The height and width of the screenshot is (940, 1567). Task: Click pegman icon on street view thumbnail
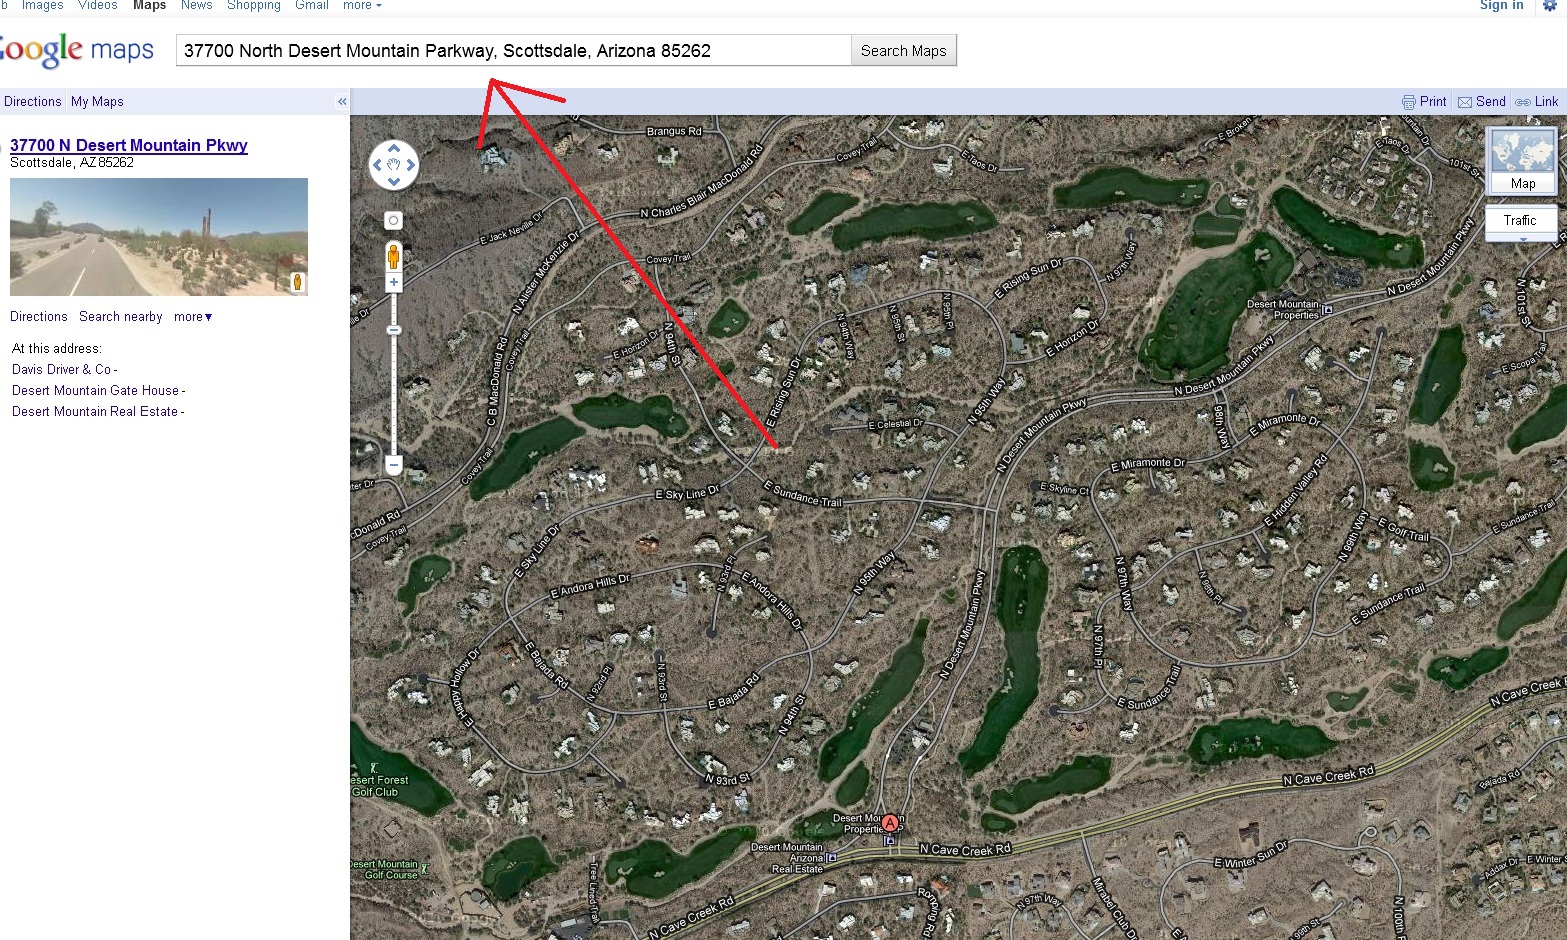(x=297, y=282)
